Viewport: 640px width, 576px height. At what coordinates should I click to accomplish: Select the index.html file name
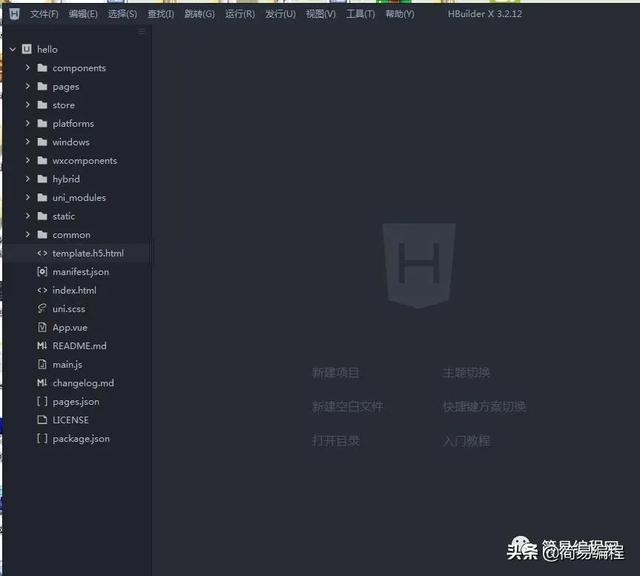click(75, 290)
